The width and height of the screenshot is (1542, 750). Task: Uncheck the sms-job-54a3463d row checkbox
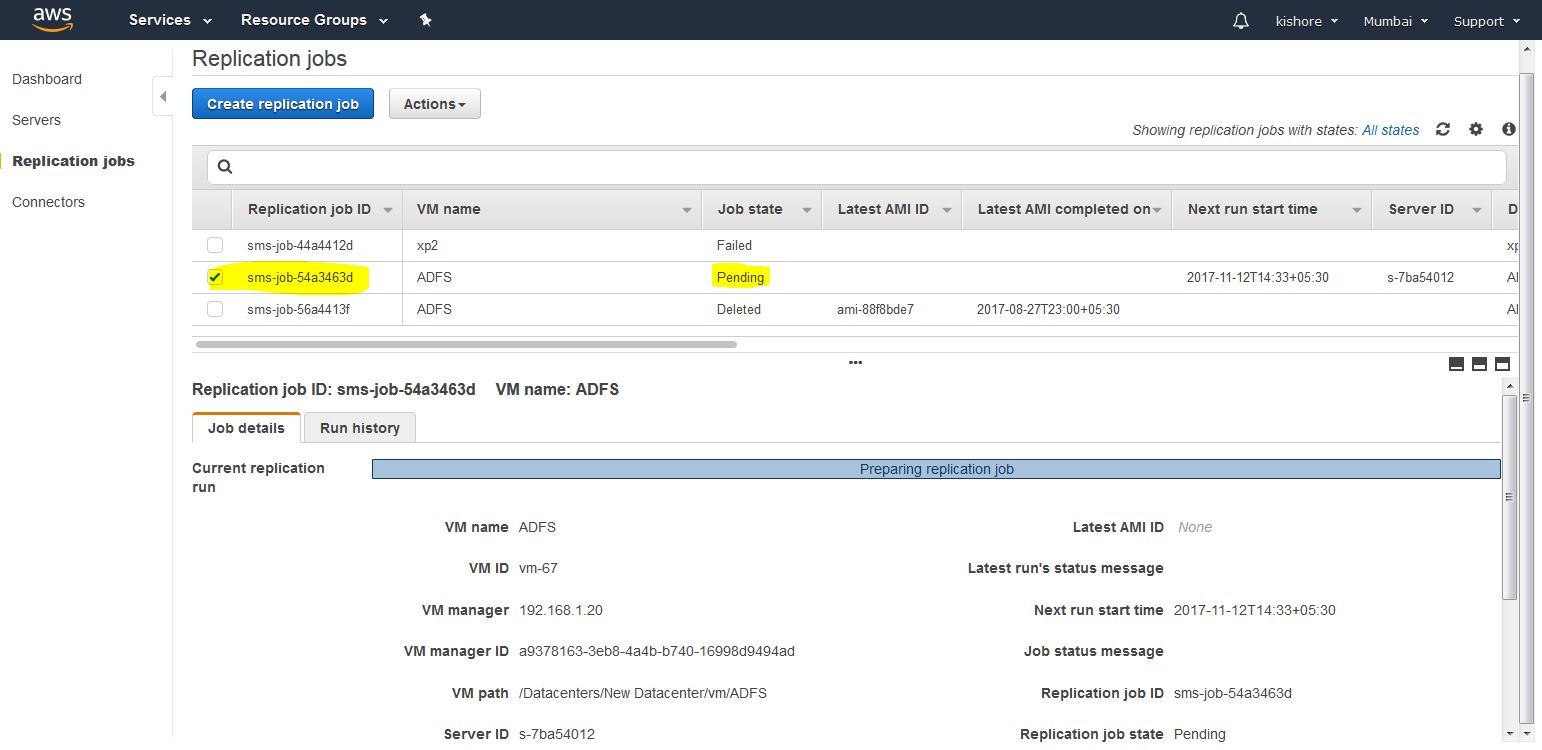(215, 277)
